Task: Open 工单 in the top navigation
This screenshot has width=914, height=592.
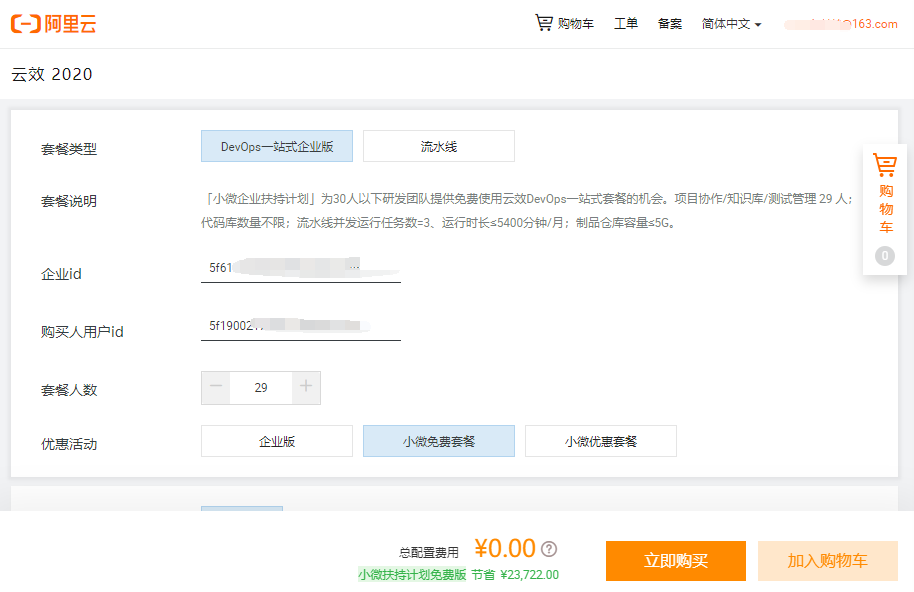Action: point(626,24)
